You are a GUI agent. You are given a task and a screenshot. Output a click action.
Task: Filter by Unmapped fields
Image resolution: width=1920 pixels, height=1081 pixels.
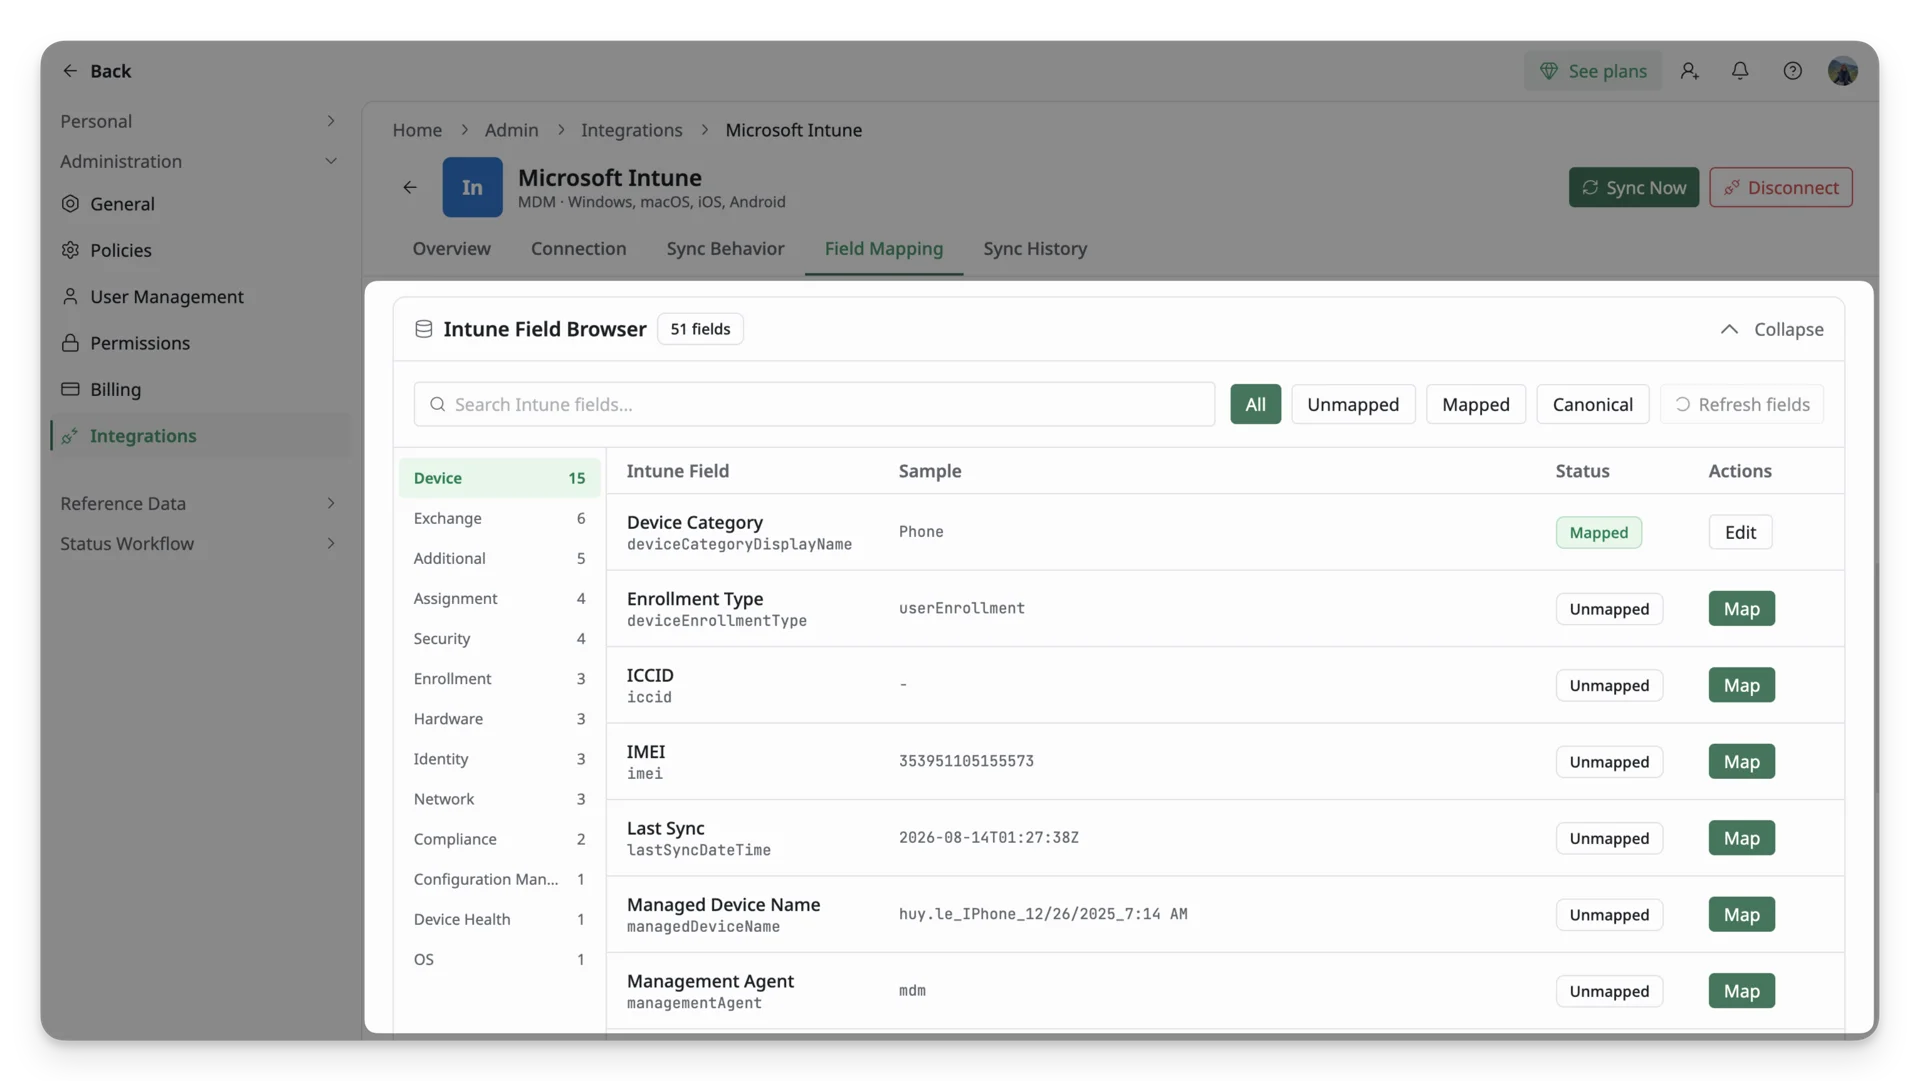tap(1352, 405)
